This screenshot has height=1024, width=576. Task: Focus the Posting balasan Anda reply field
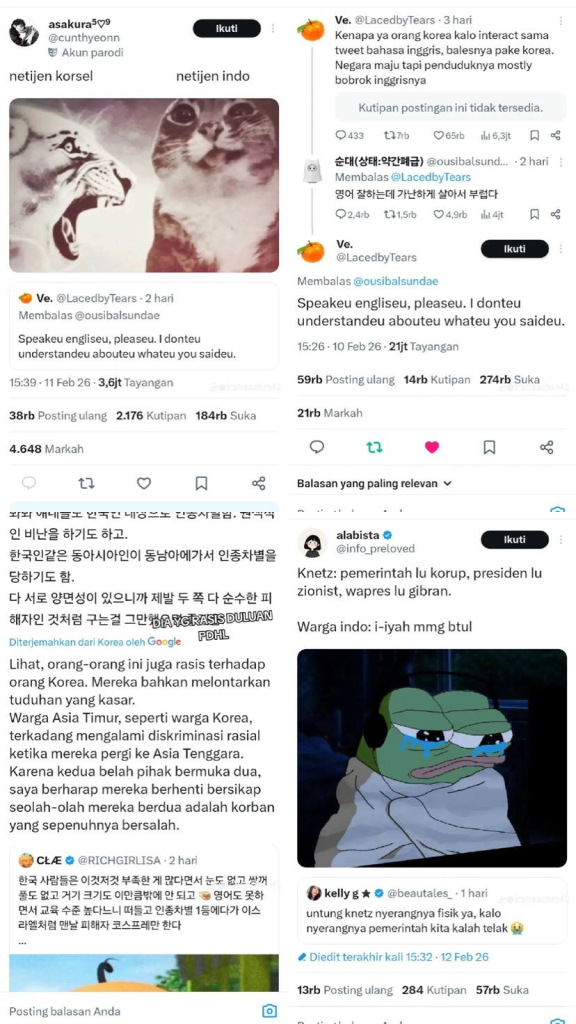click(131, 1012)
